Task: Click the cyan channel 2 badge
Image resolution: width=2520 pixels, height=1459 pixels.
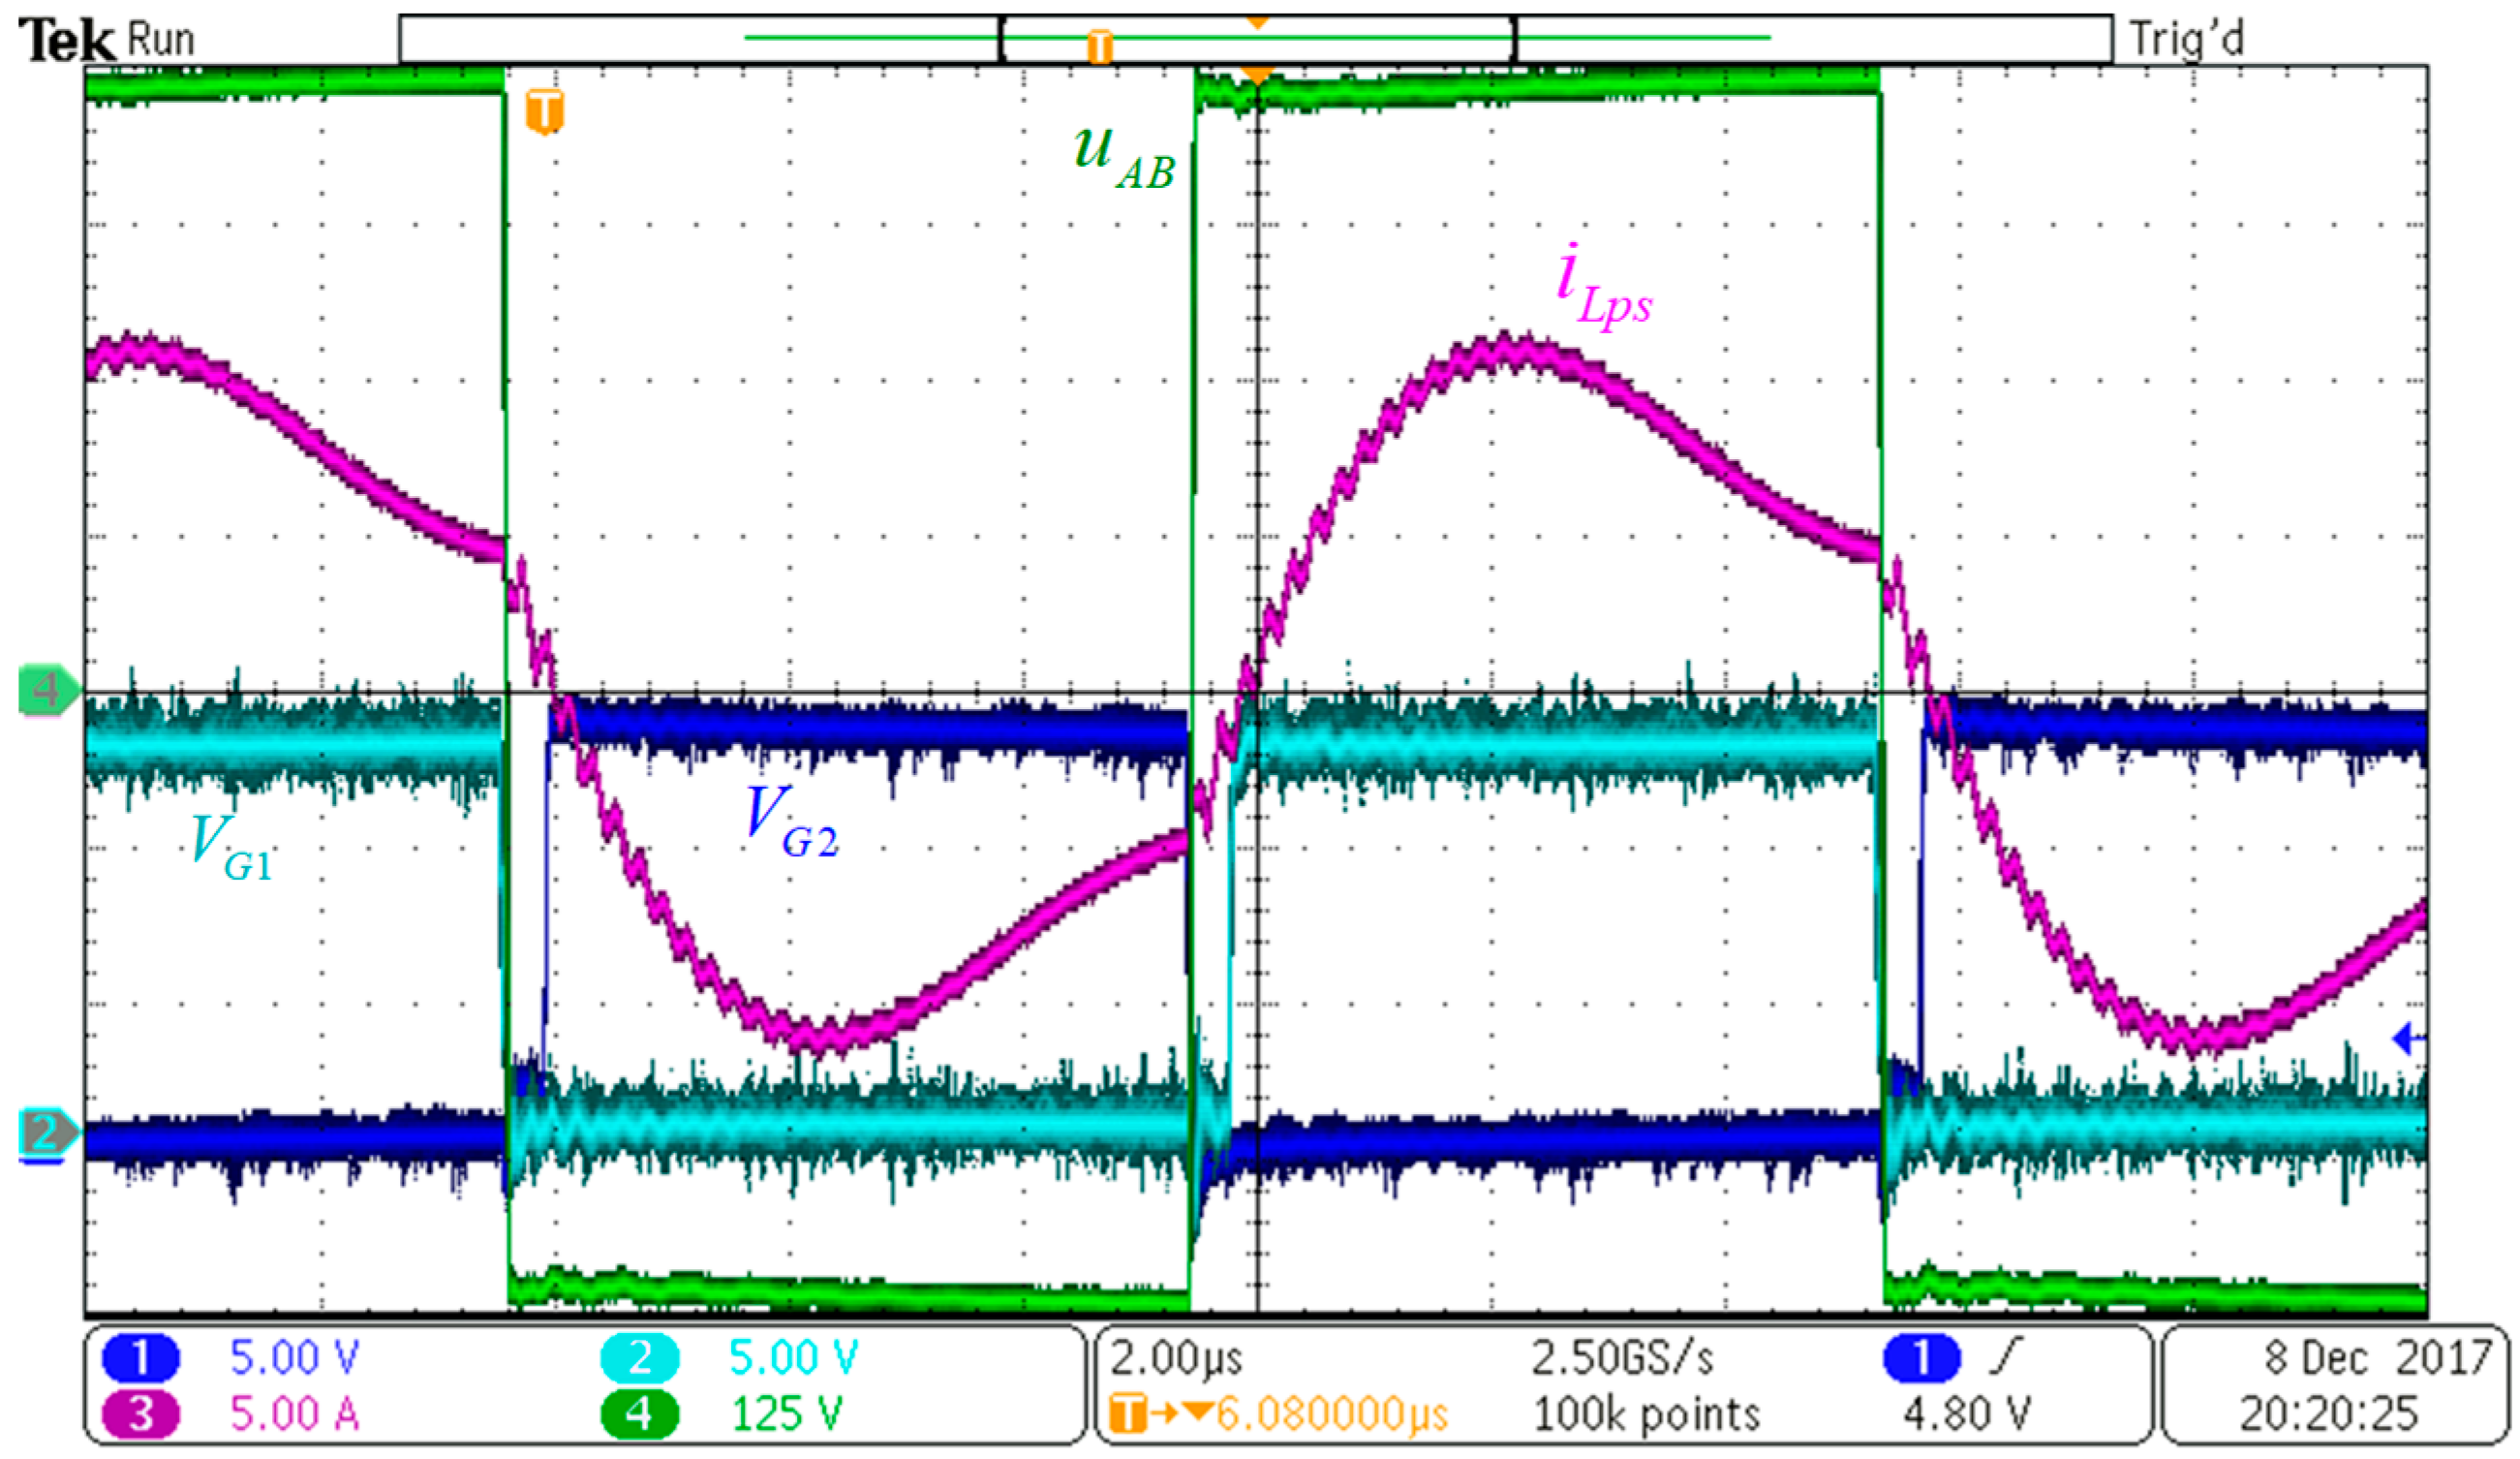Action: tap(639, 1358)
